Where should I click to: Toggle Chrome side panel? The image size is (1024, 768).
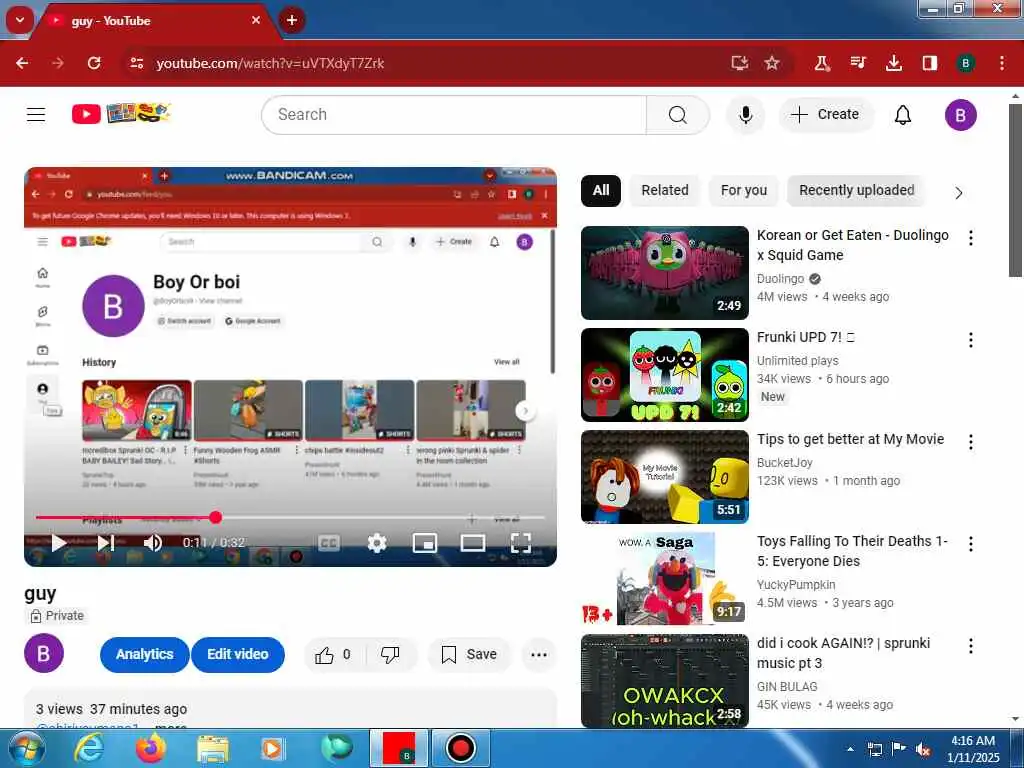(x=929, y=63)
